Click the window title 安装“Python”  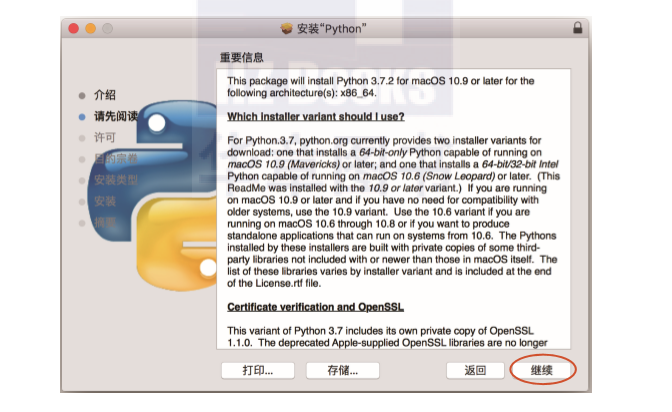tap(332, 29)
